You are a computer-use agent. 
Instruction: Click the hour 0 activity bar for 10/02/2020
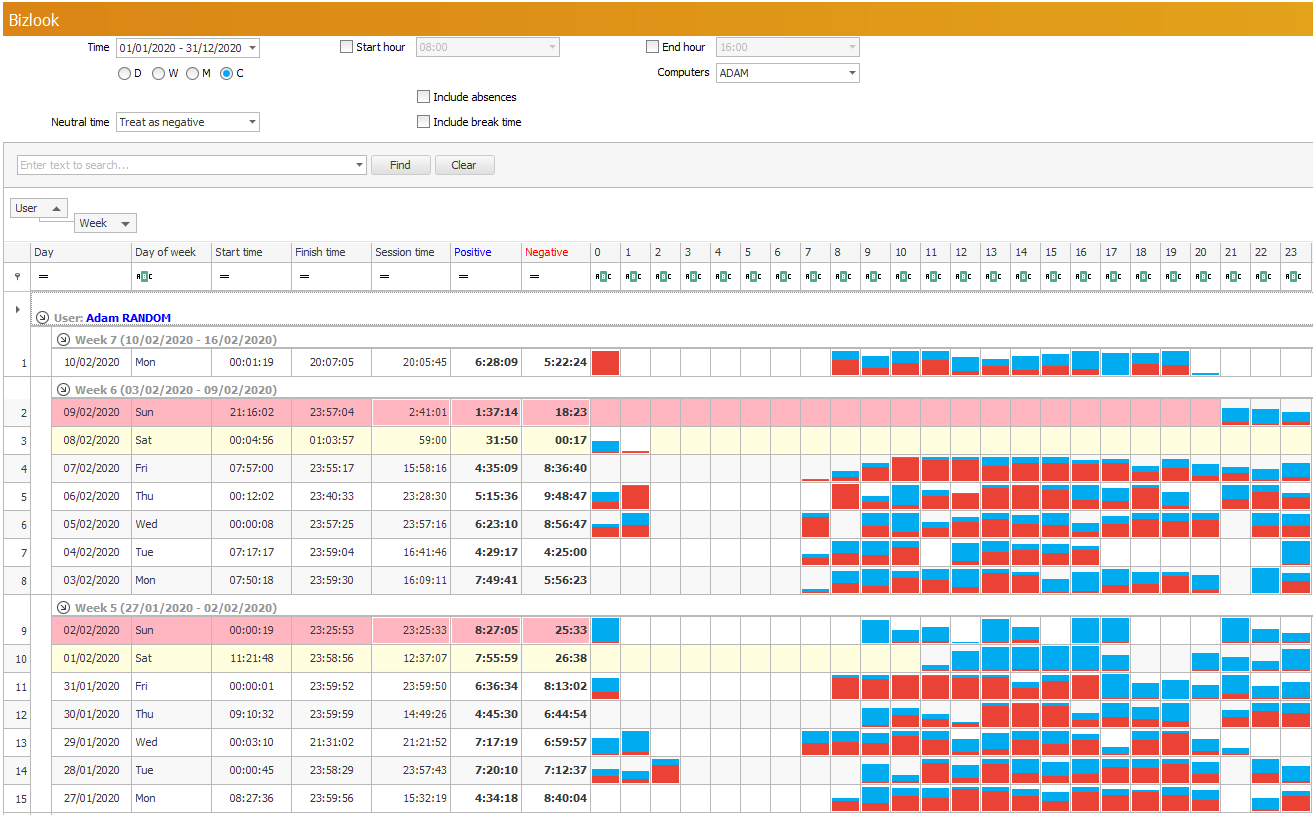pos(605,363)
